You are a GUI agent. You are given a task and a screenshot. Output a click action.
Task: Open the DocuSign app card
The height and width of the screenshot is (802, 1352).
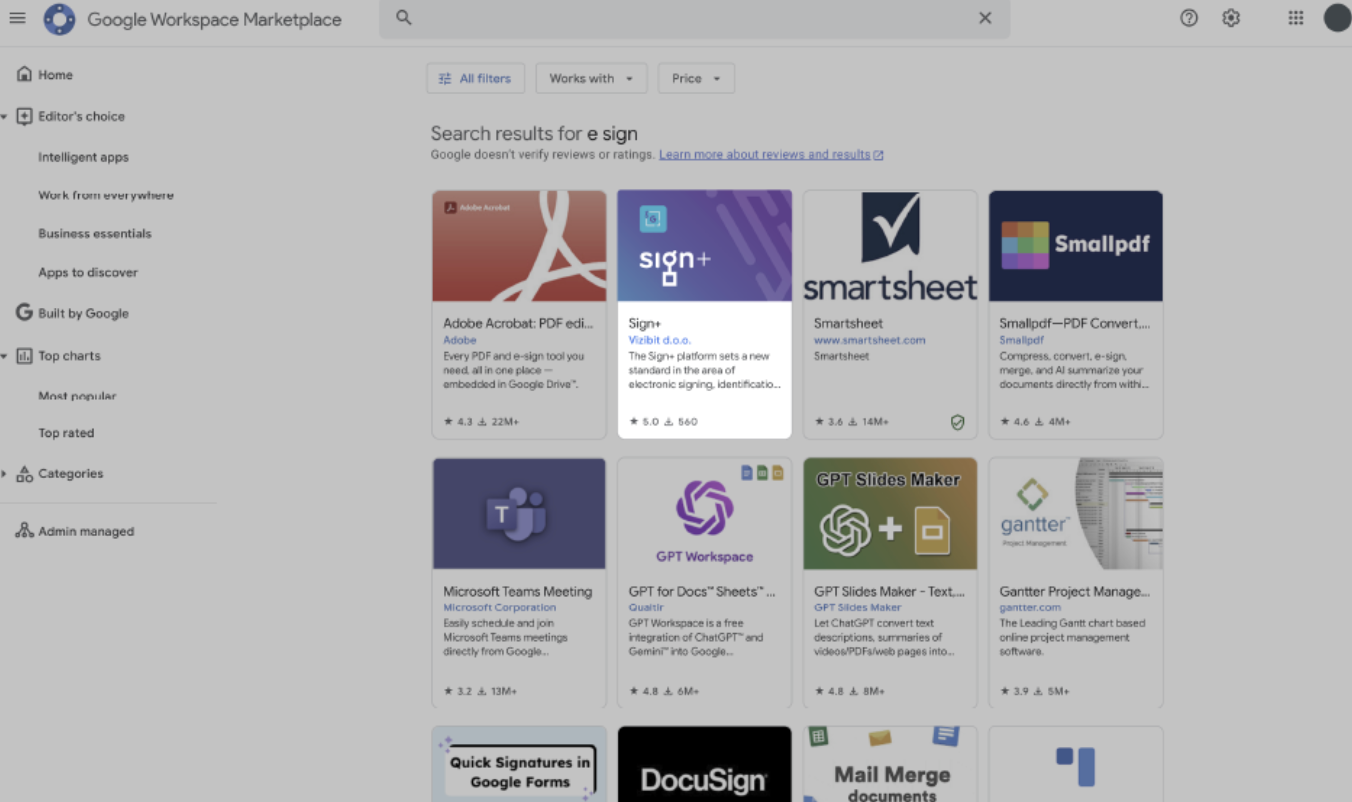(x=704, y=764)
